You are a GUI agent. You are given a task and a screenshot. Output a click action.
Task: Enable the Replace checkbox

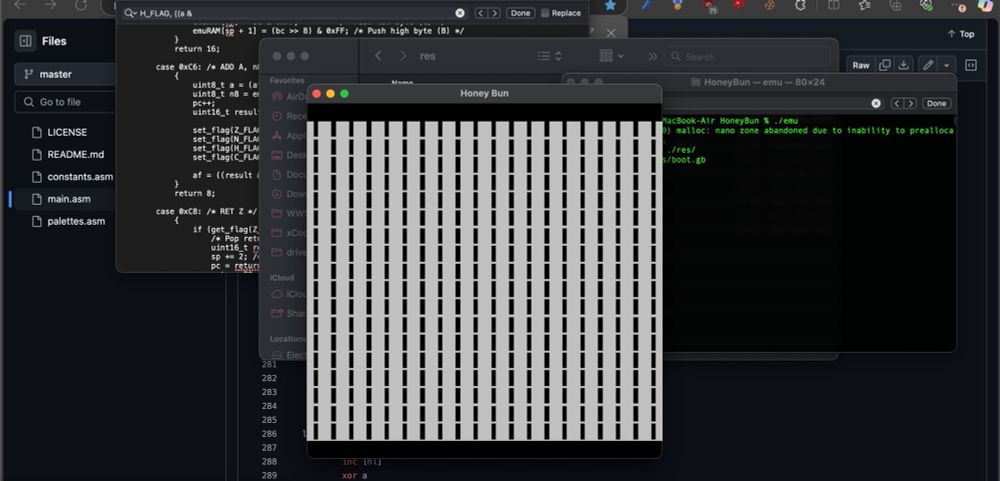[545, 13]
